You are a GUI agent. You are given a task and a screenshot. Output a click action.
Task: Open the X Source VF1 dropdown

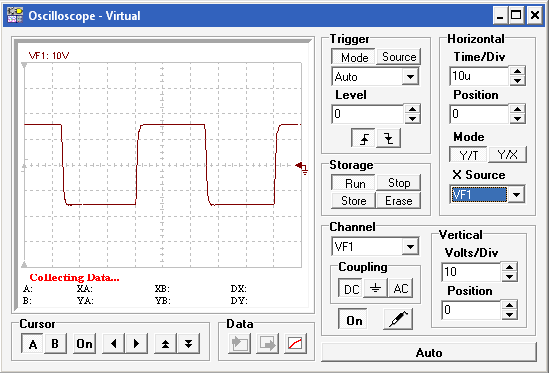coord(516,194)
